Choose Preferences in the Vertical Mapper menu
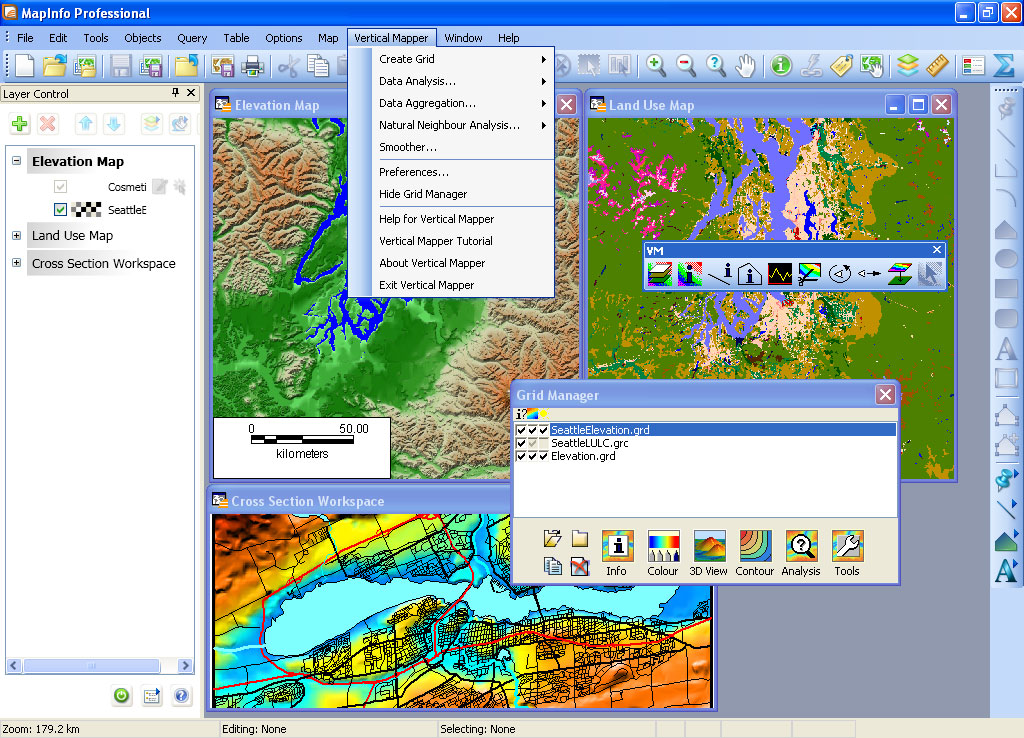The width and height of the screenshot is (1024, 738). 452,172
